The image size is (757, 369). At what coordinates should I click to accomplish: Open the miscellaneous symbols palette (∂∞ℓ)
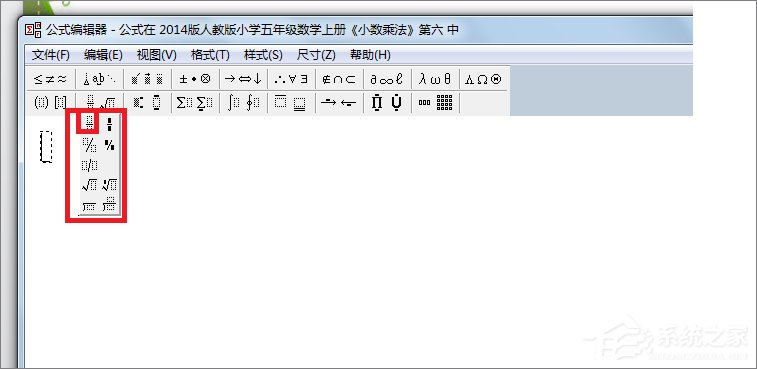coord(387,79)
